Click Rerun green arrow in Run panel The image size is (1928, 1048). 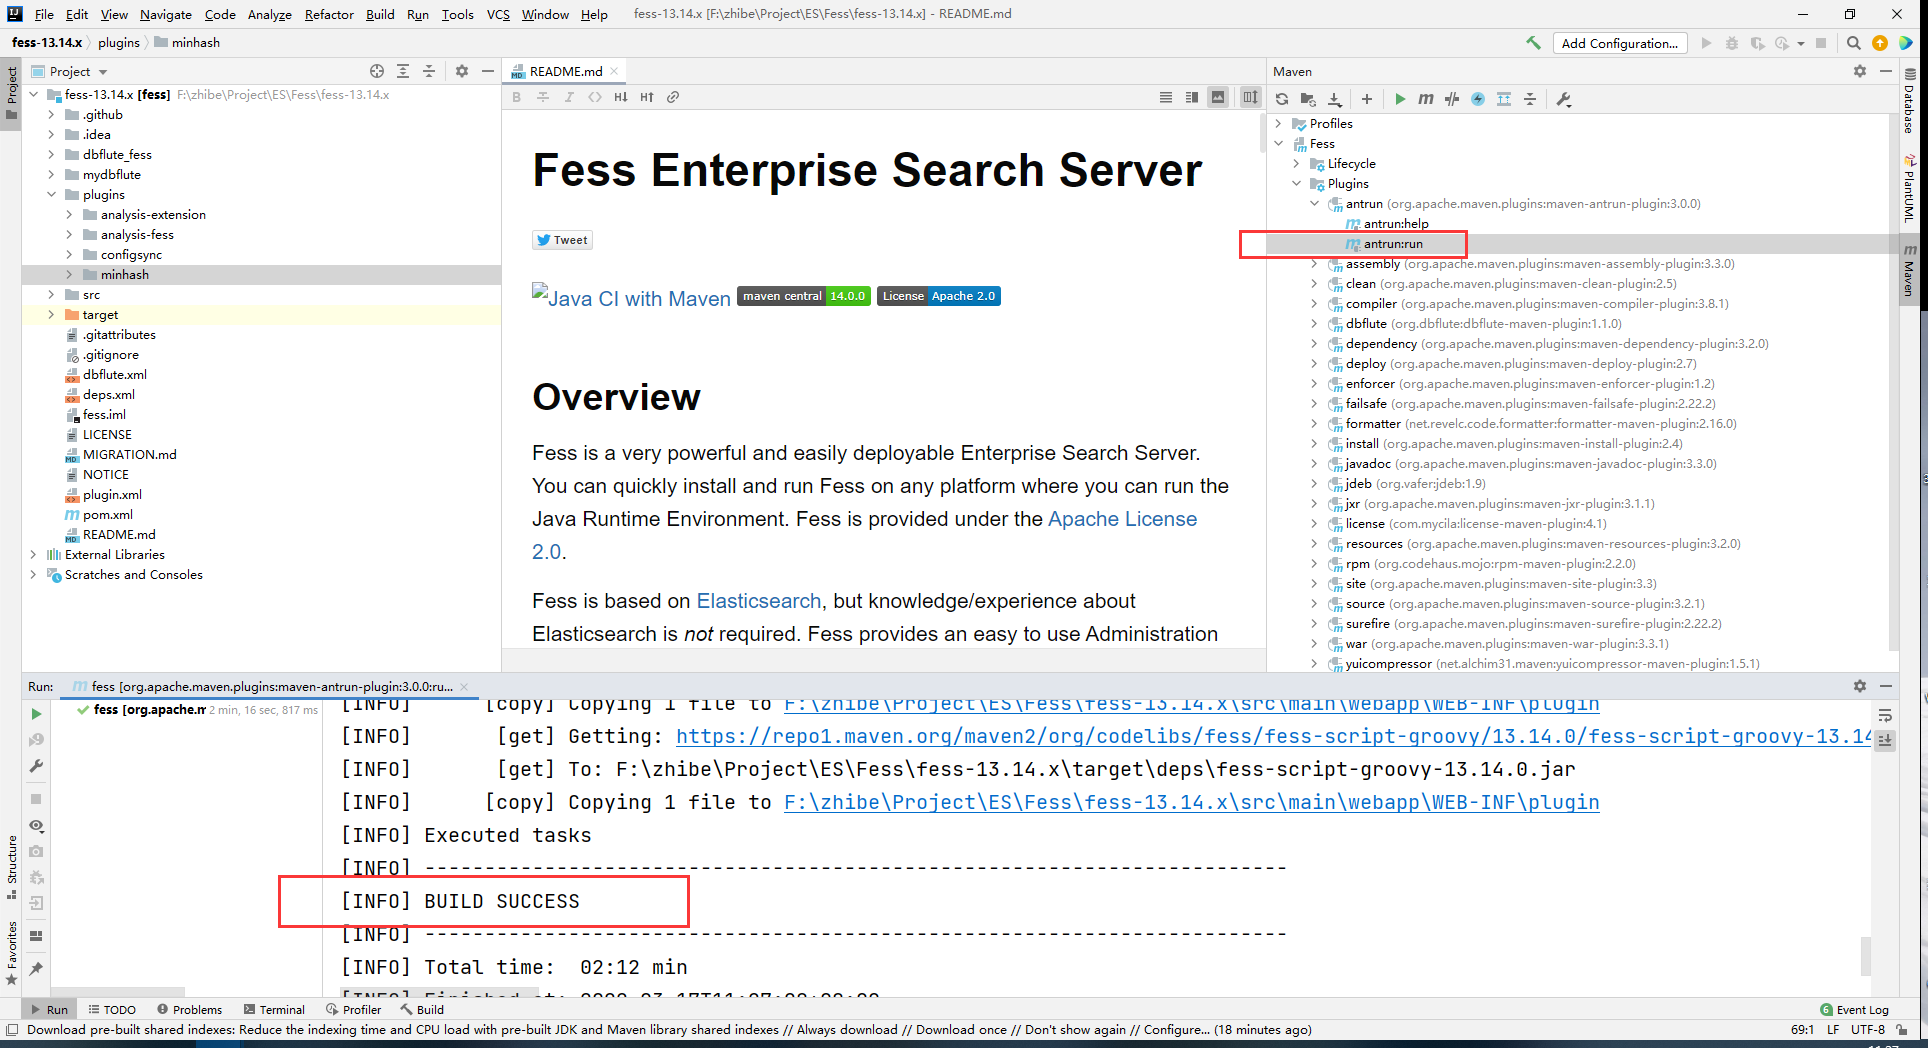pyautogui.click(x=37, y=714)
